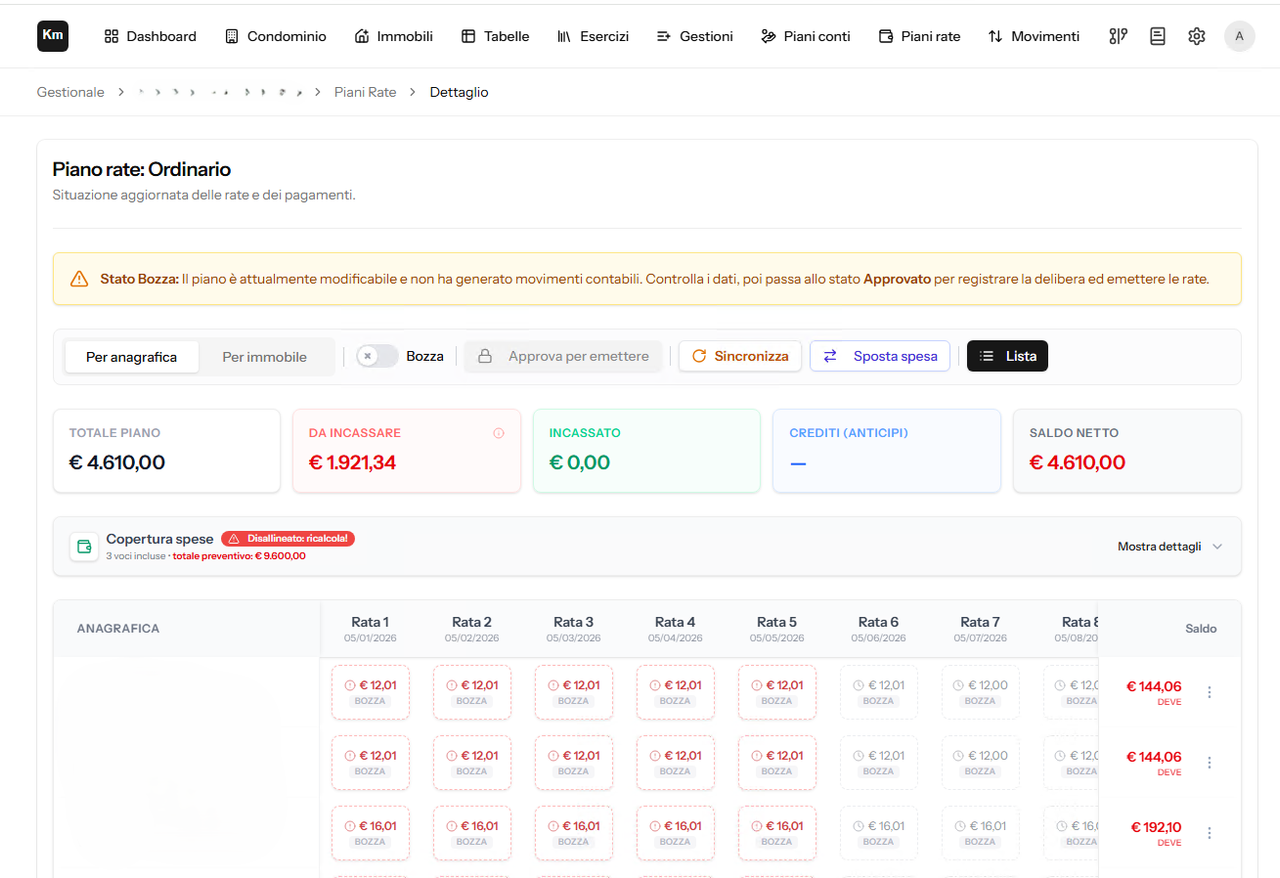The width and height of the screenshot is (1280, 878).
Task: Click € 192,10 saldo value
Action: 1156,827
